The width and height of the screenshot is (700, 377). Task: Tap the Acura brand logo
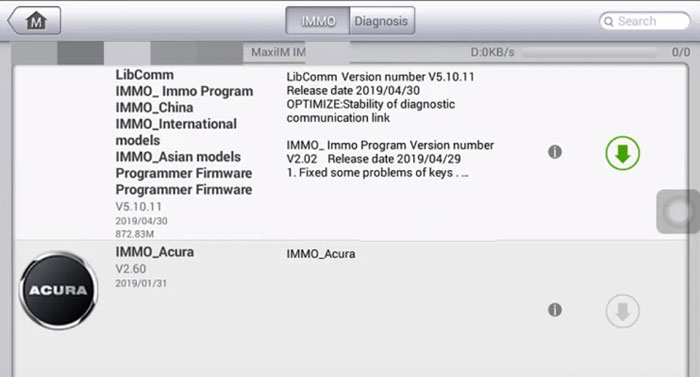click(58, 290)
